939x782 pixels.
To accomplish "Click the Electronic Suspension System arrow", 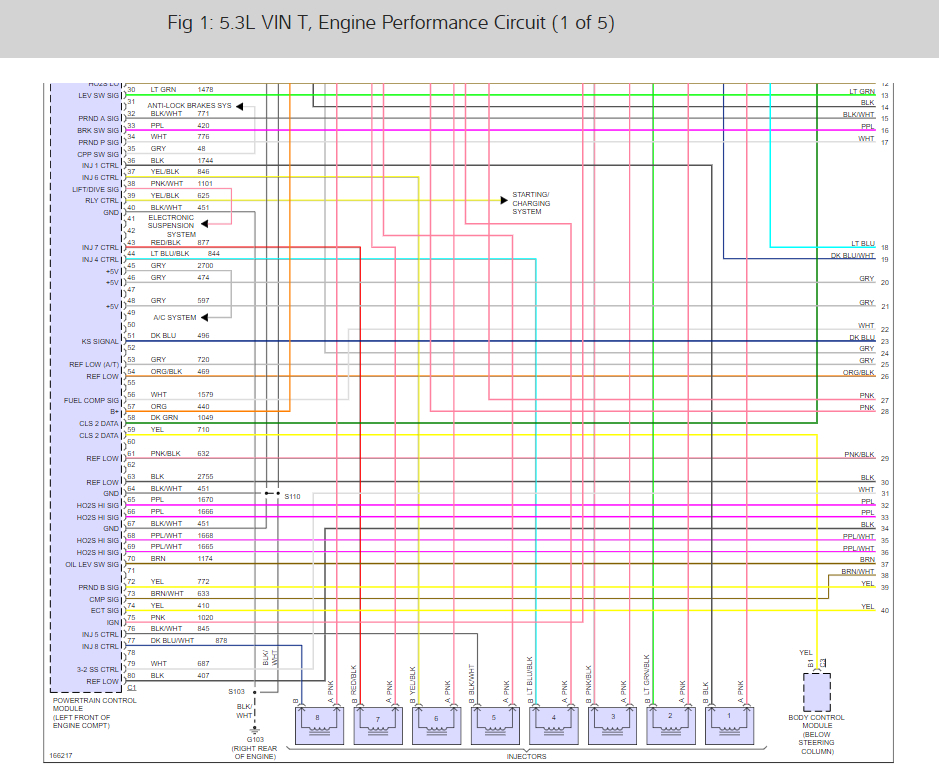I will pos(205,224).
